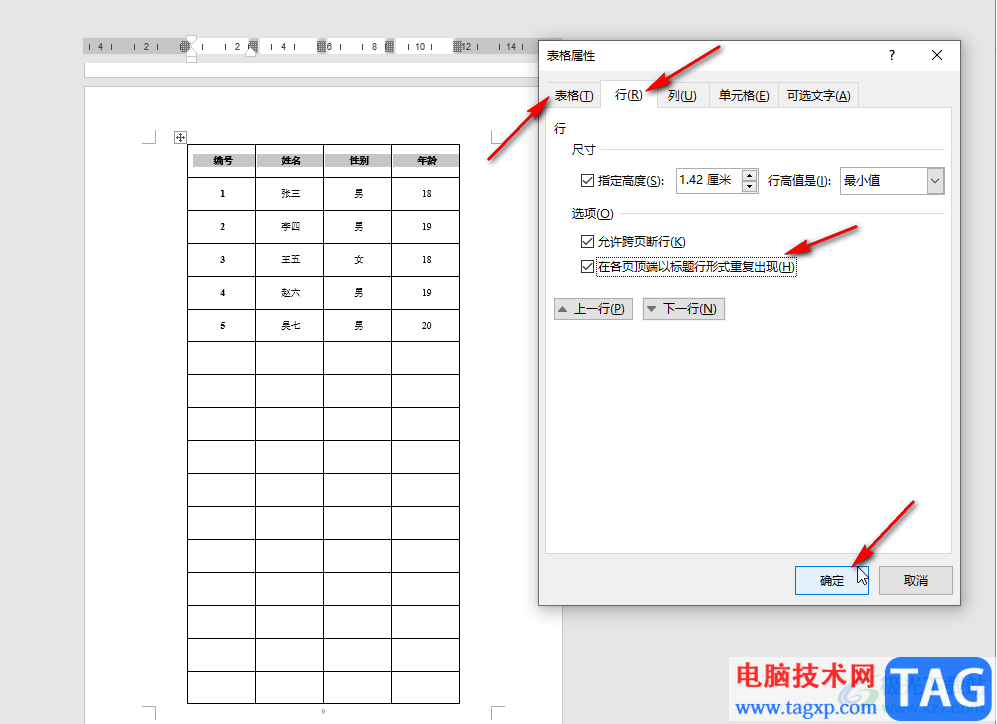Screen dimensions: 997x724
Task: Cancel with the 取消 button
Action: (916, 580)
